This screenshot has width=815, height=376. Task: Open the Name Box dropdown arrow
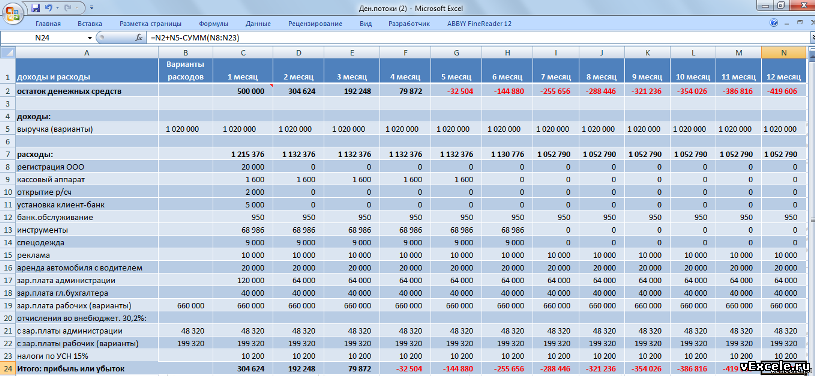click(x=90, y=38)
